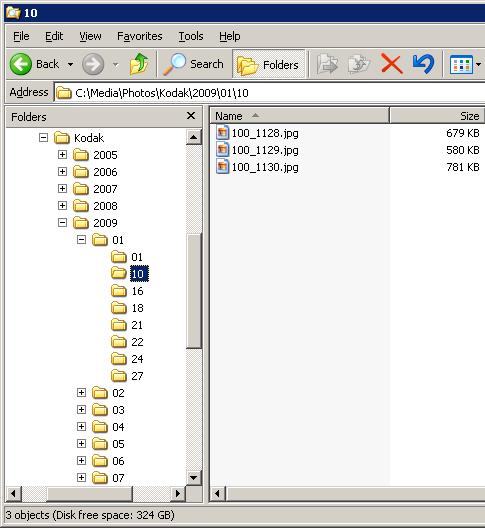The height and width of the screenshot is (528, 485).
Task: Click the green Back arrow button
Action: (21, 64)
